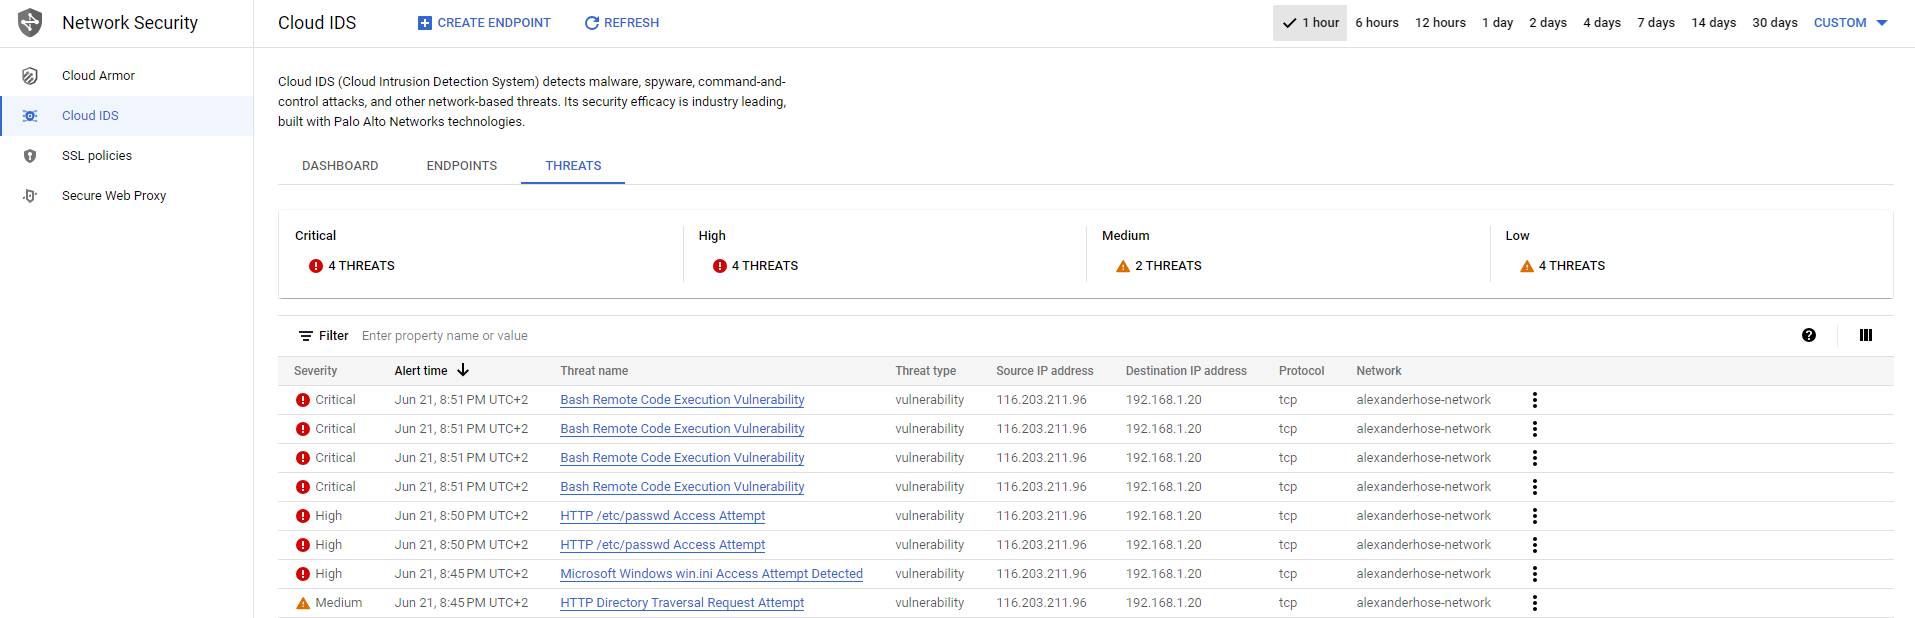Open HTTP Directory Traversal Request Attempt link
The height and width of the screenshot is (618, 1915).
[x=682, y=603]
